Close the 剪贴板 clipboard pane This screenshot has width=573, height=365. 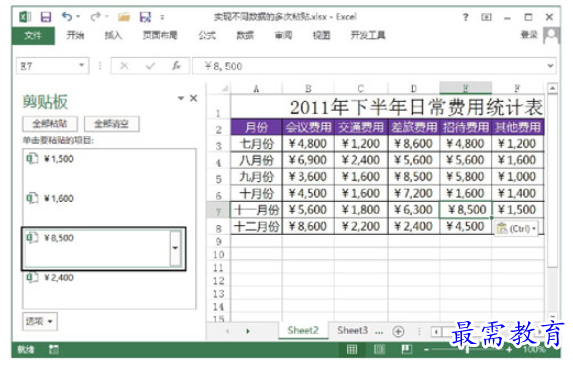194,98
